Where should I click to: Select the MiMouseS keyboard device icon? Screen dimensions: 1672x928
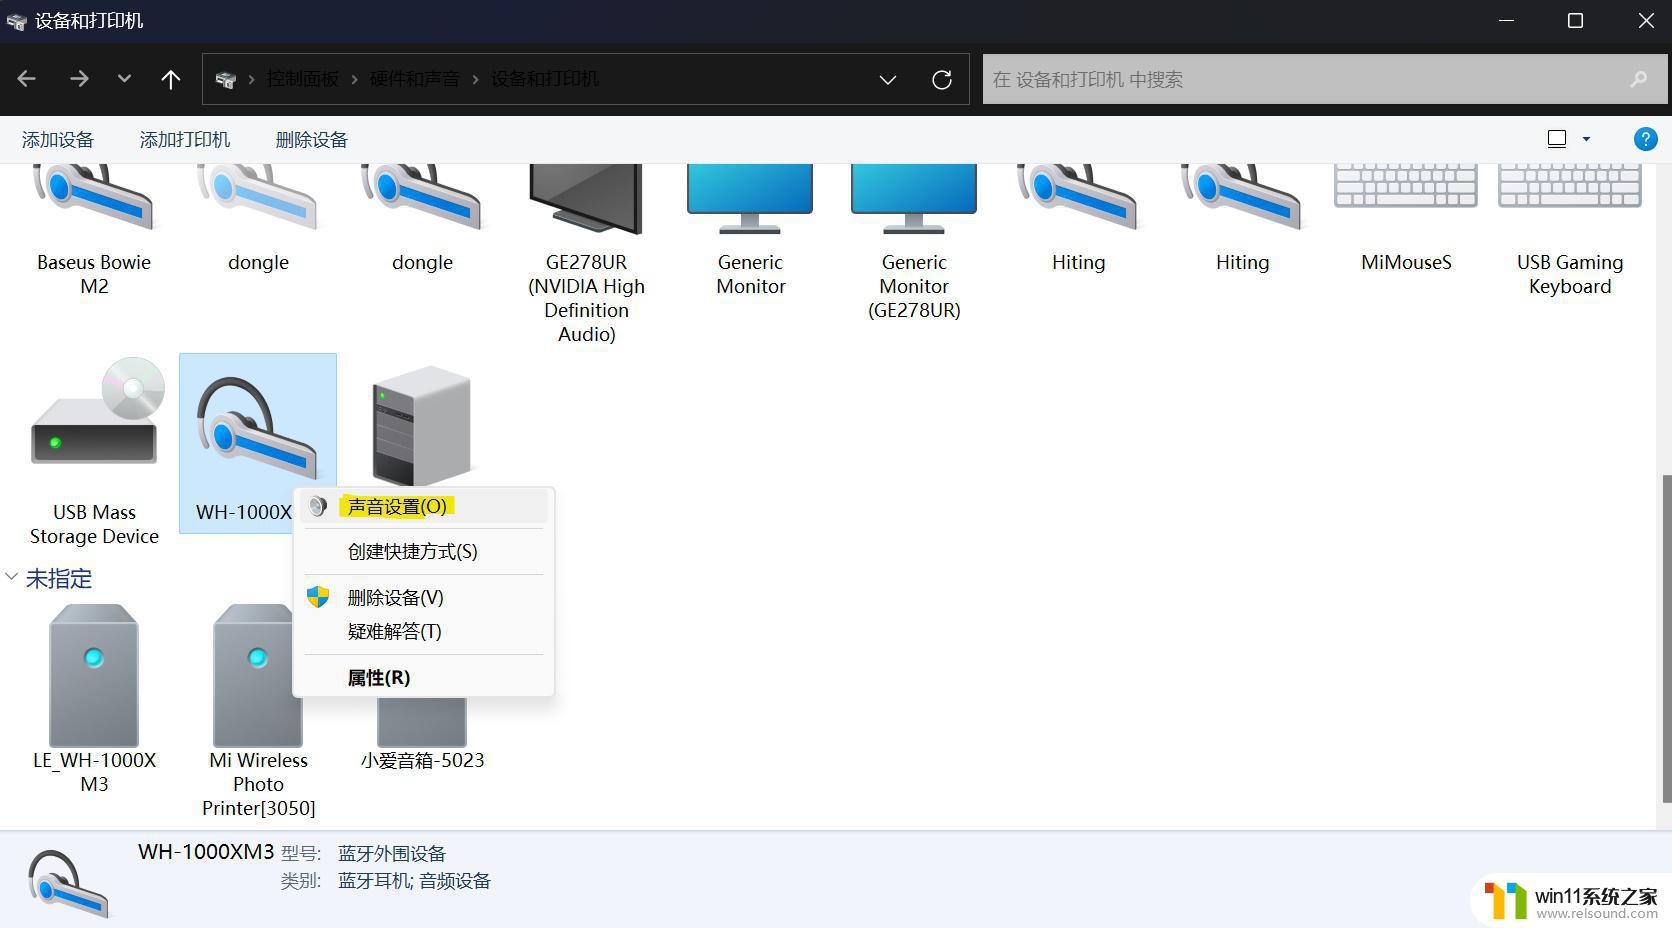[1406, 187]
